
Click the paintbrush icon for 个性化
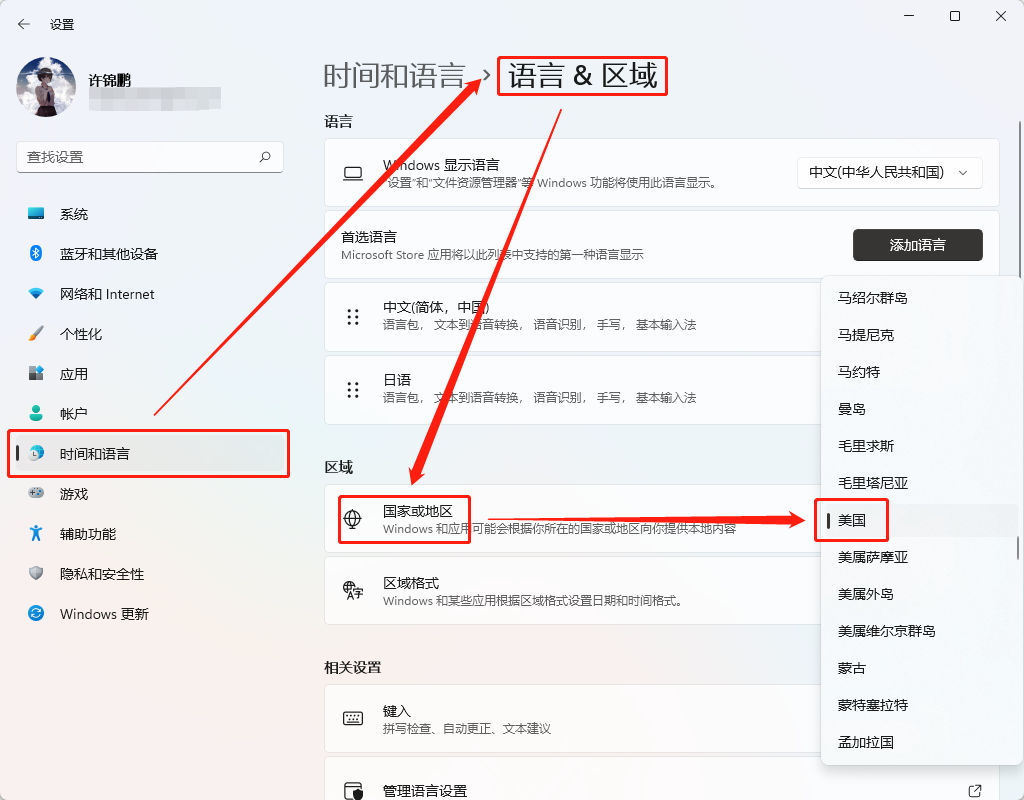click(36, 334)
